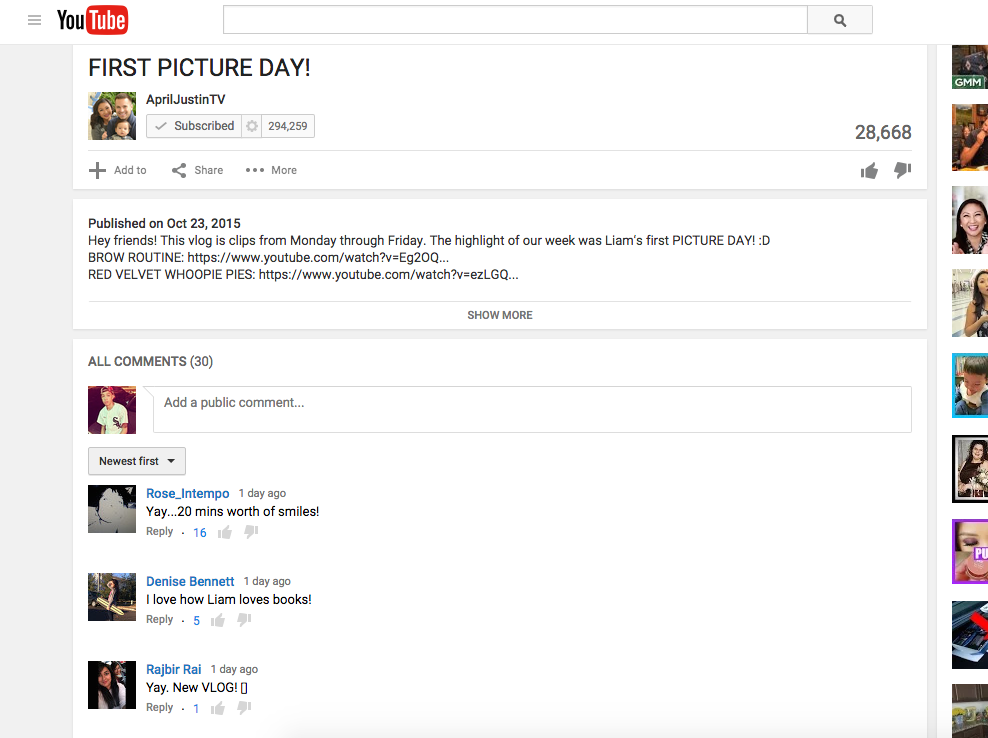
Task: Open the GMM suggested video thumbnail
Action: (x=970, y=67)
